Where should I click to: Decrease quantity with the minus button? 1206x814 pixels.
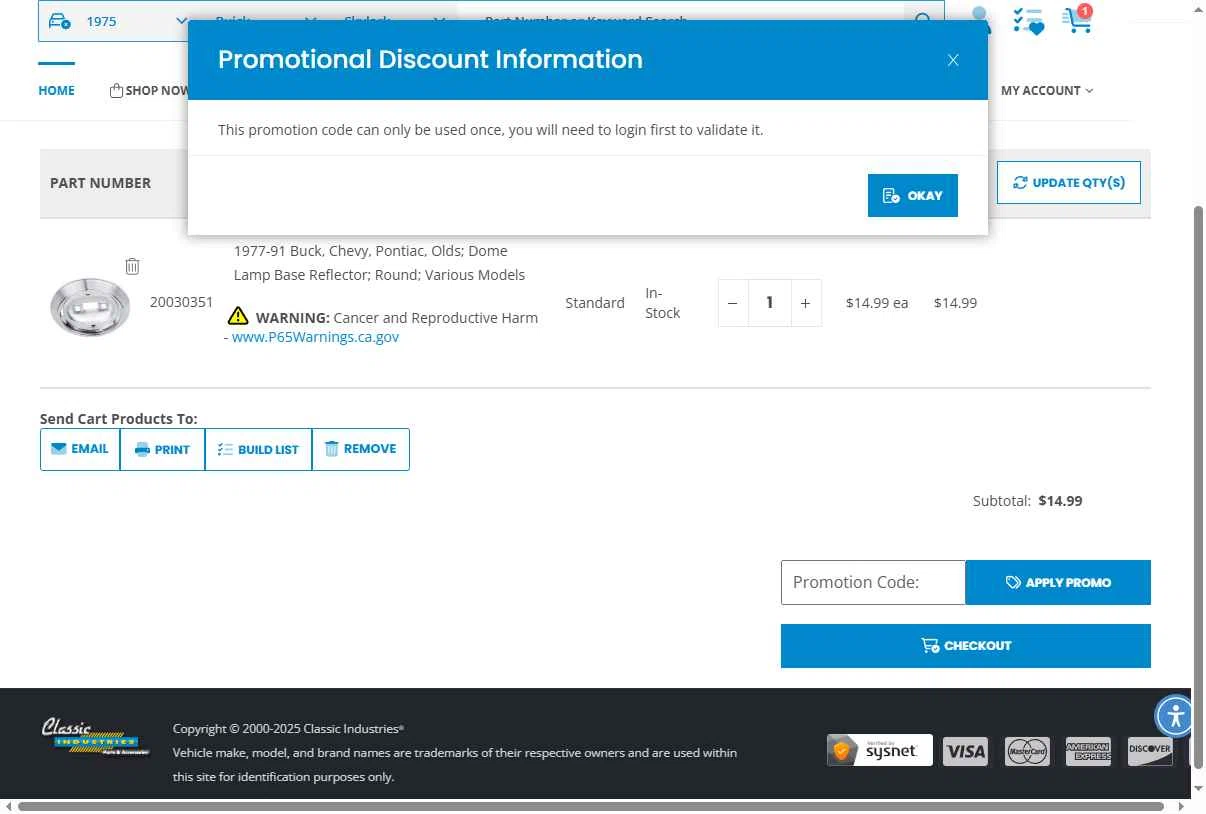732,303
